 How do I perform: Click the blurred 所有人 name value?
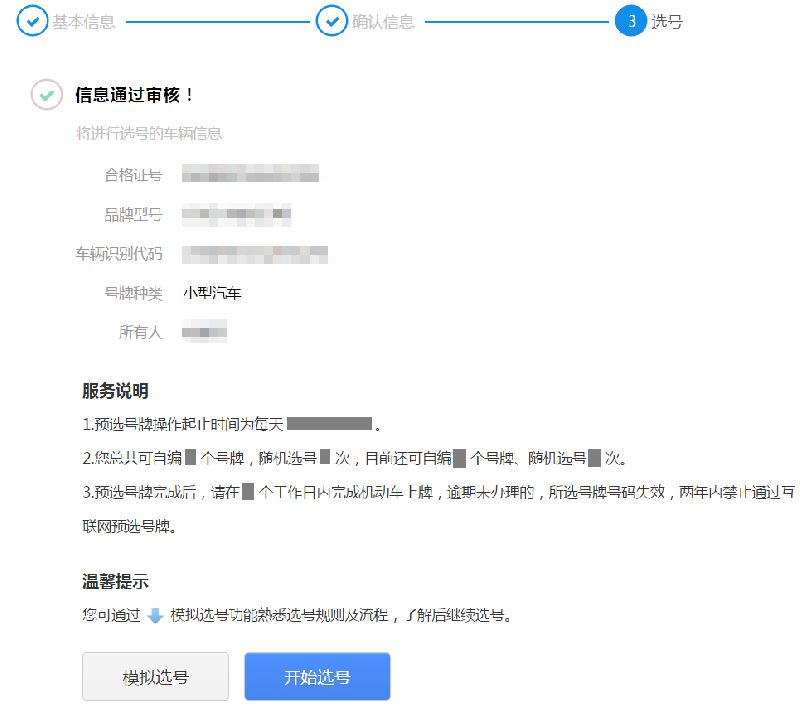(x=205, y=332)
